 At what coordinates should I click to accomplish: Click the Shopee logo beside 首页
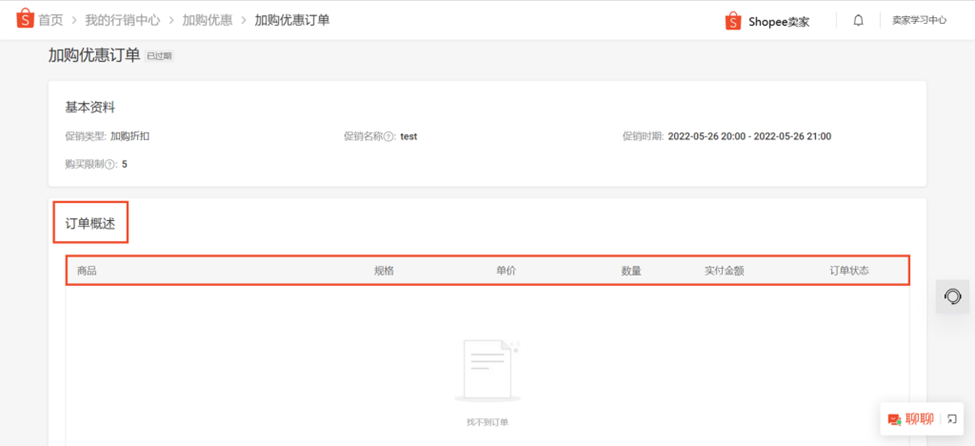point(24,19)
